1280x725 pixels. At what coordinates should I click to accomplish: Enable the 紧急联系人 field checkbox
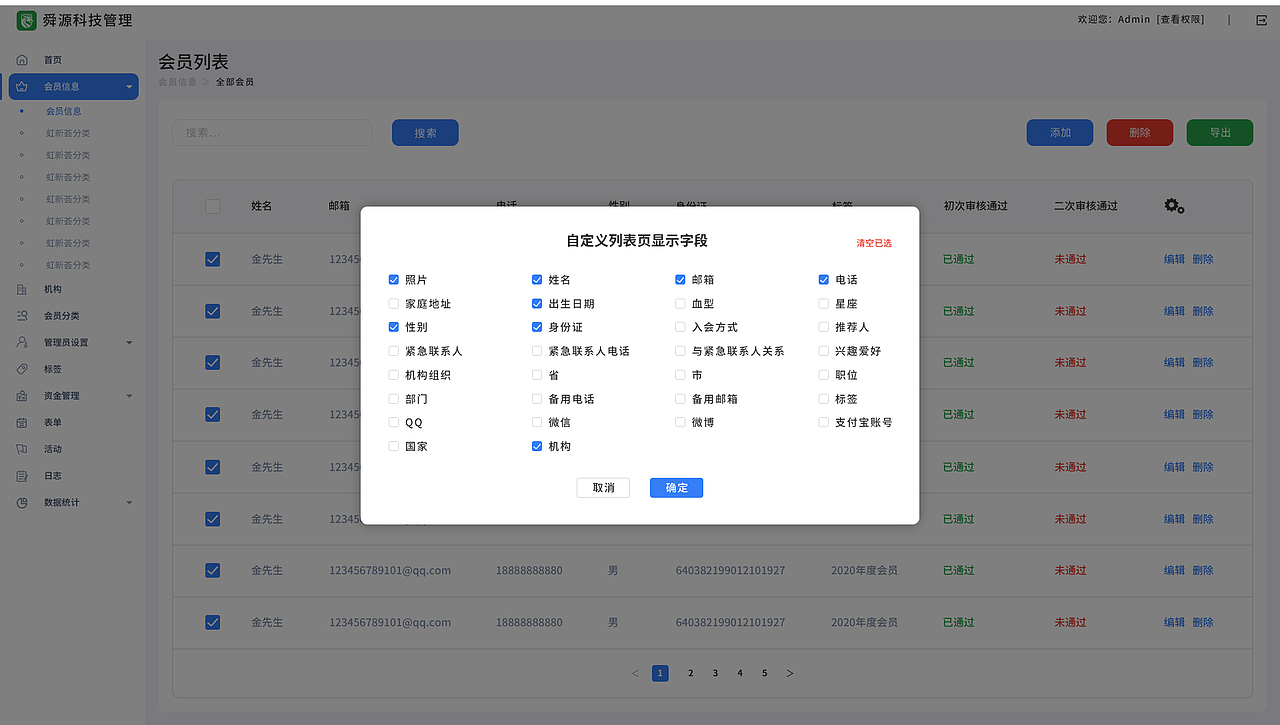(393, 351)
